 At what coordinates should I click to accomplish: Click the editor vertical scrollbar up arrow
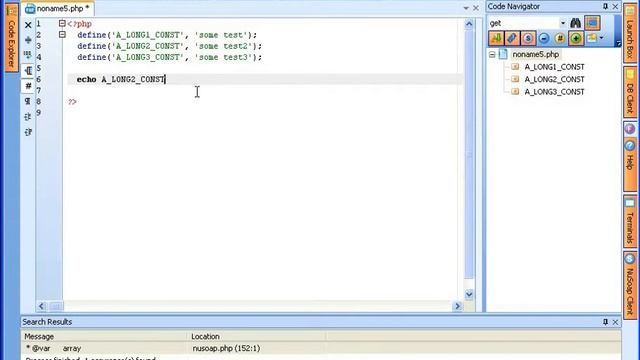469,24
